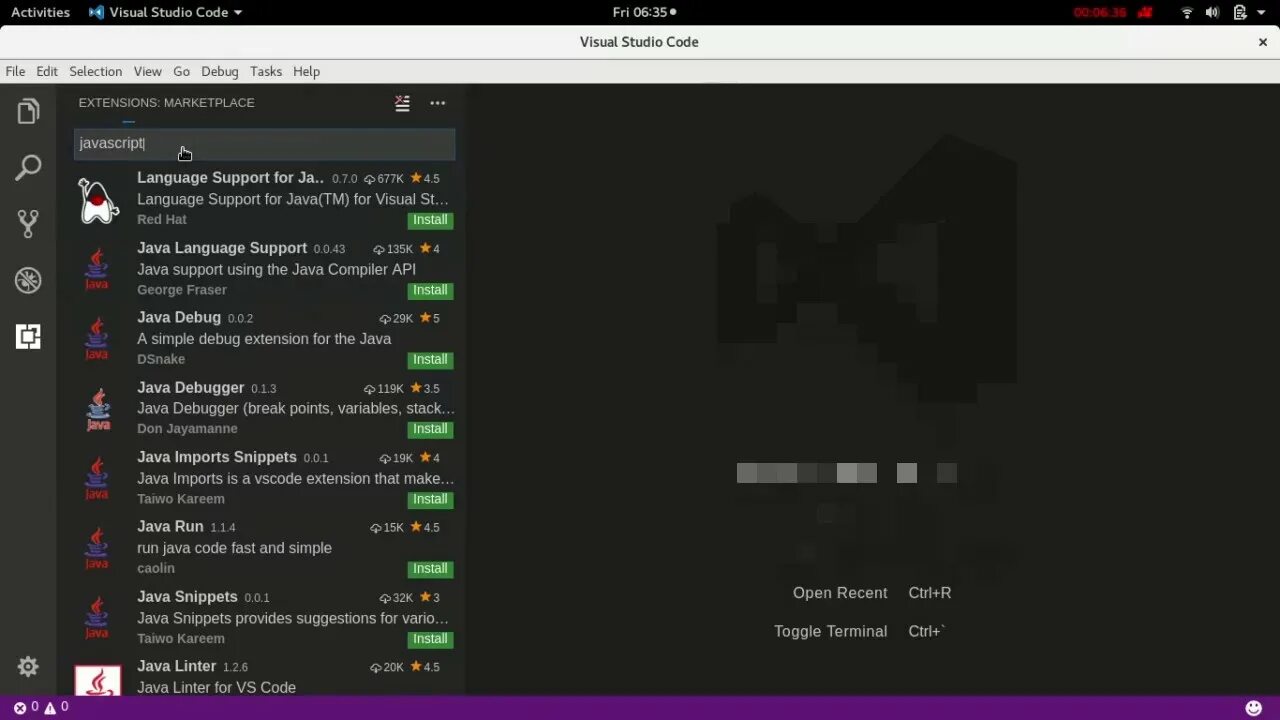This screenshot has width=1280, height=720.
Task: Select Java Run extension title
Action: point(170,526)
